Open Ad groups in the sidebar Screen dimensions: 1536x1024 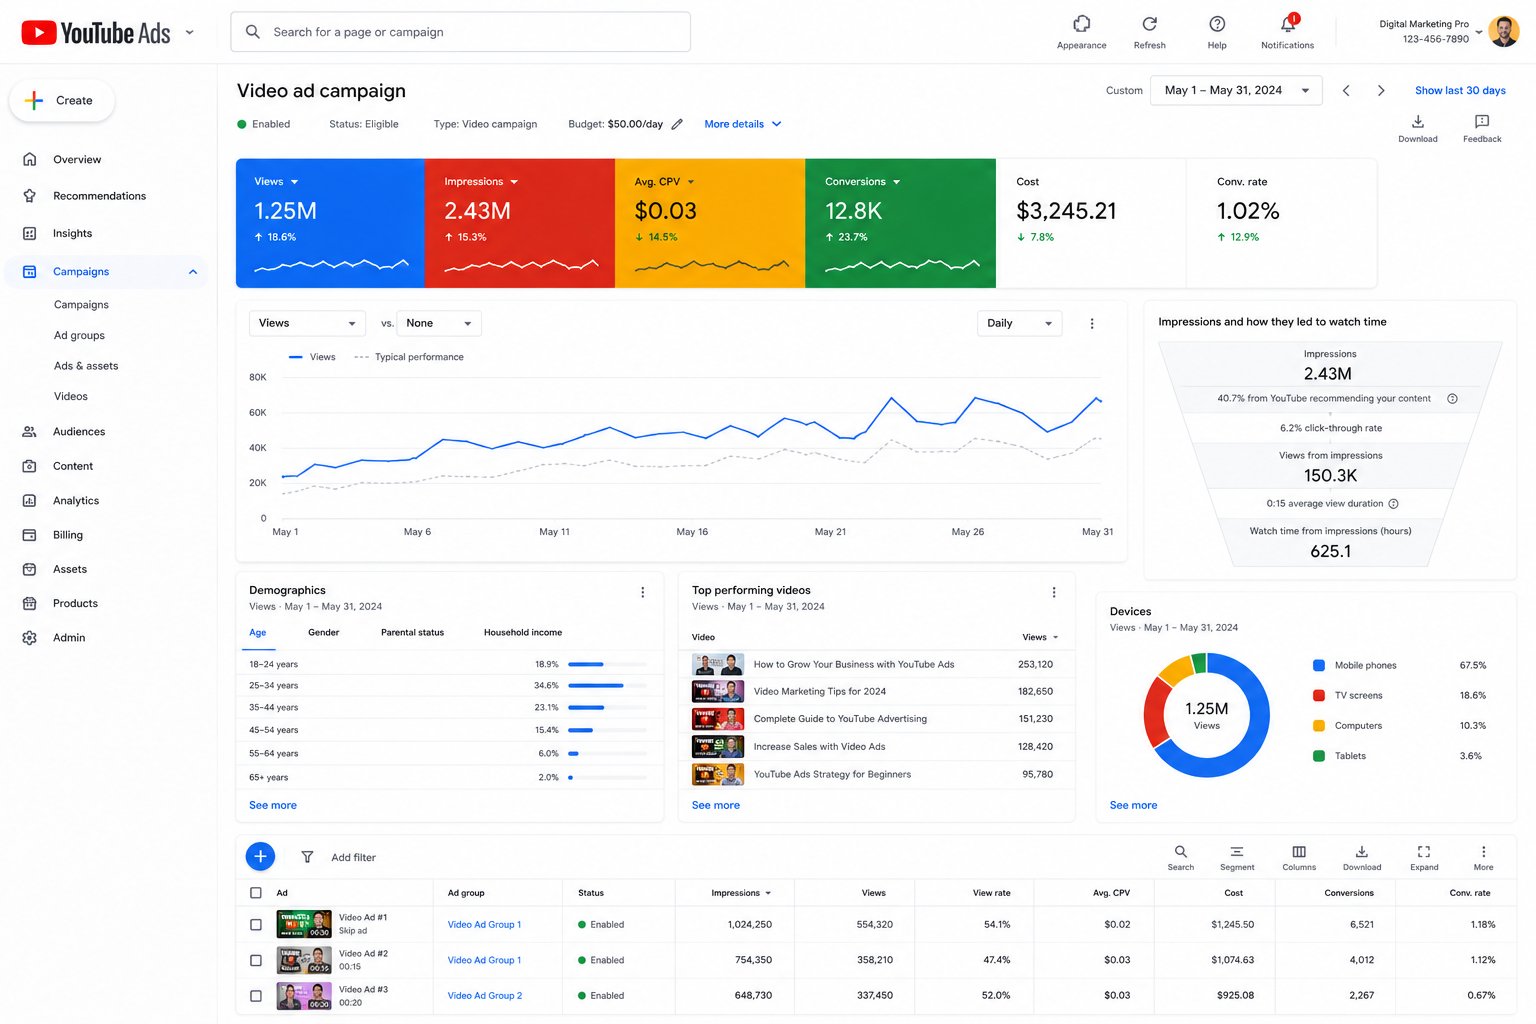[x=79, y=336]
